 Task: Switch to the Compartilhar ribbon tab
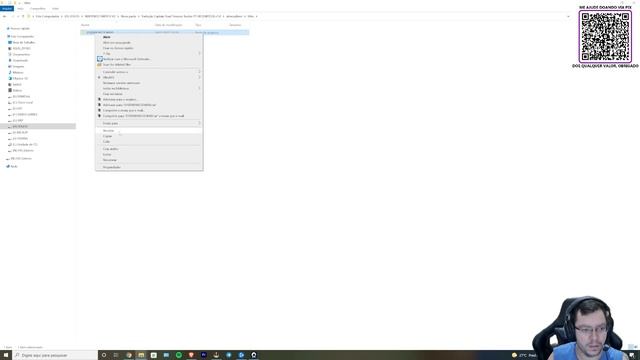[x=38, y=9]
